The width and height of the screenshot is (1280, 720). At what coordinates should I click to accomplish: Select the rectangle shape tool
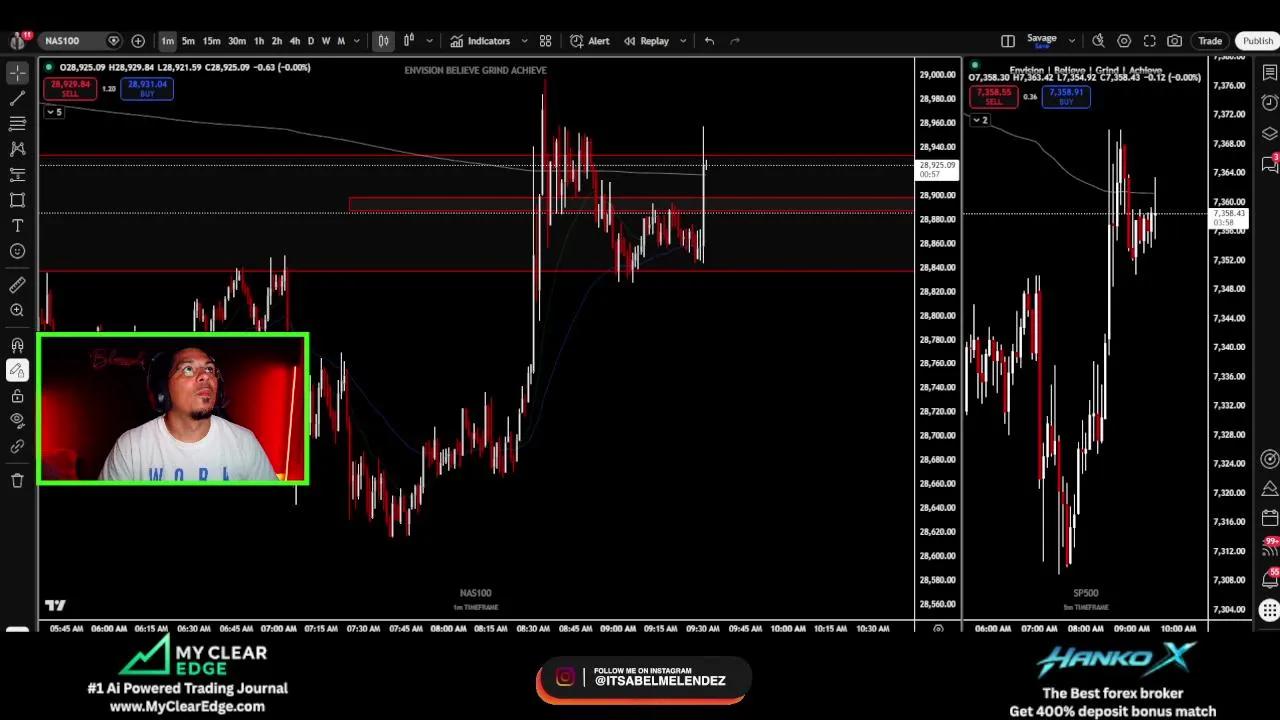tap(17, 200)
